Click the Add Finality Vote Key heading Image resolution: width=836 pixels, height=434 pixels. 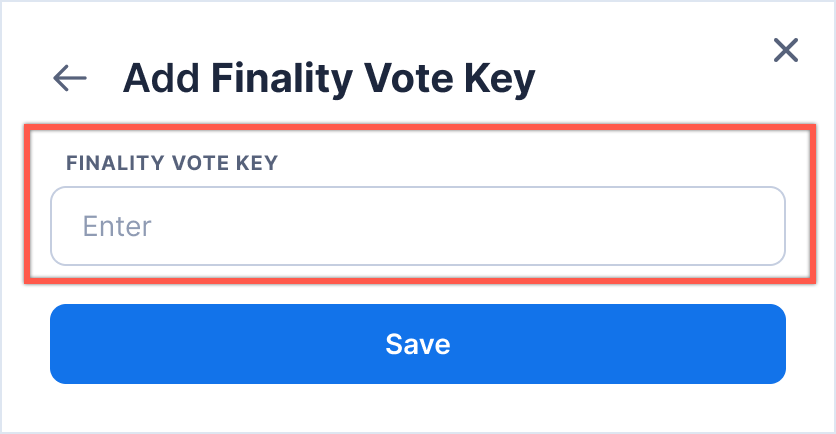click(x=329, y=78)
